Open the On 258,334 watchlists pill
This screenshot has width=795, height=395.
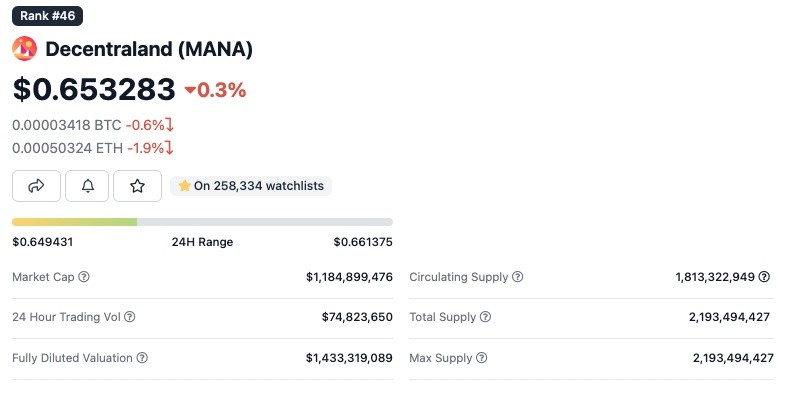point(251,186)
